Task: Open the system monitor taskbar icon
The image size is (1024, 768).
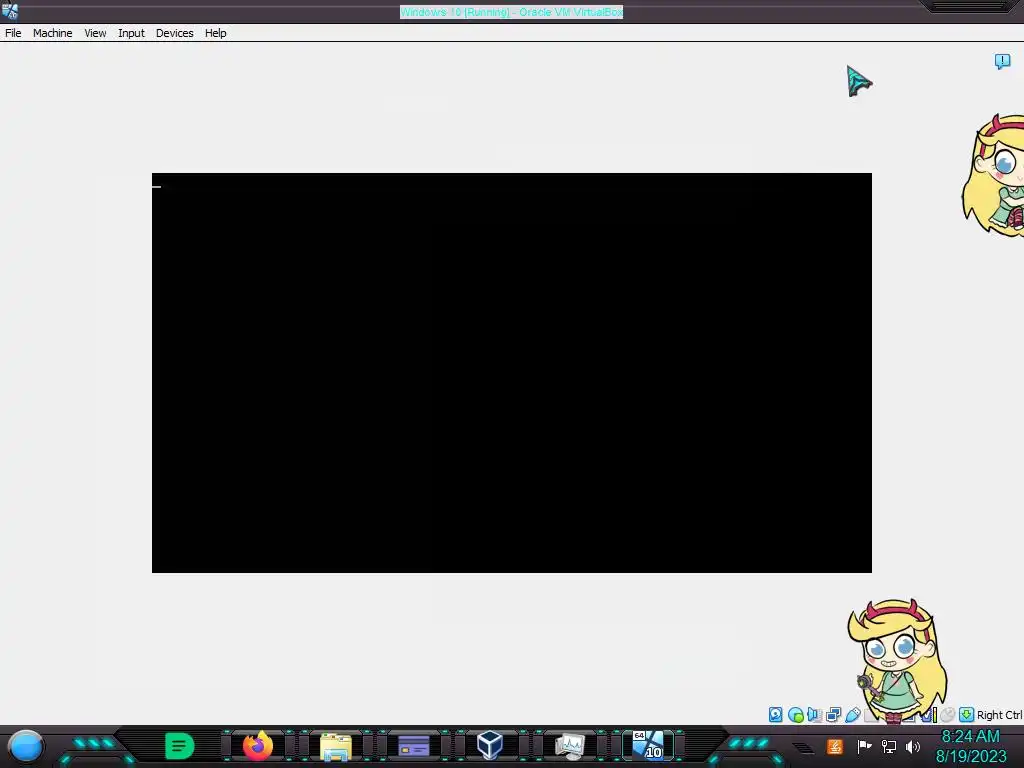Action: (x=569, y=746)
